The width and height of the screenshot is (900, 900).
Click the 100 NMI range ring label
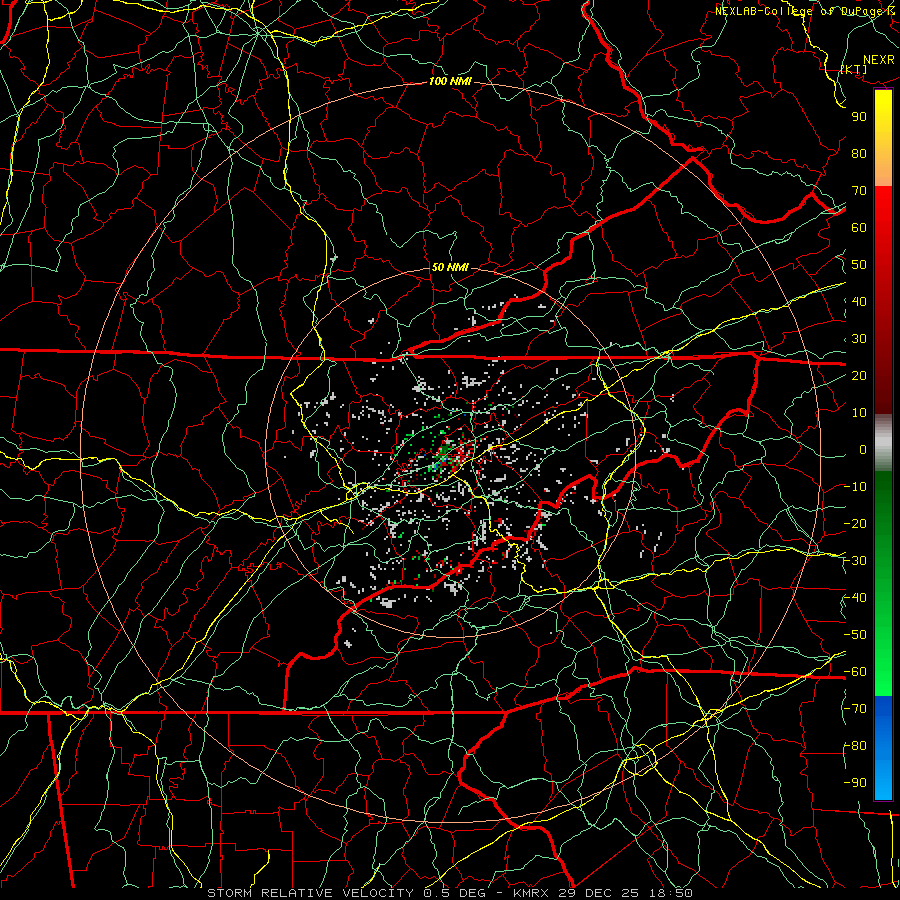(450, 82)
